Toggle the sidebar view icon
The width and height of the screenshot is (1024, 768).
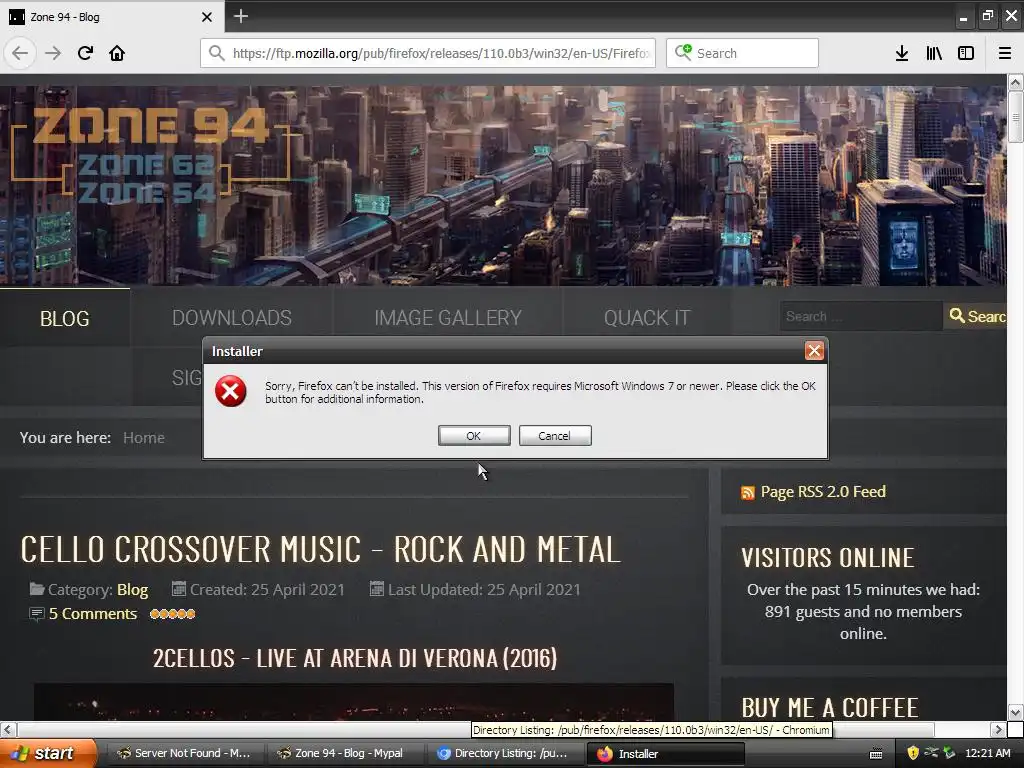click(x=966, y=53)
